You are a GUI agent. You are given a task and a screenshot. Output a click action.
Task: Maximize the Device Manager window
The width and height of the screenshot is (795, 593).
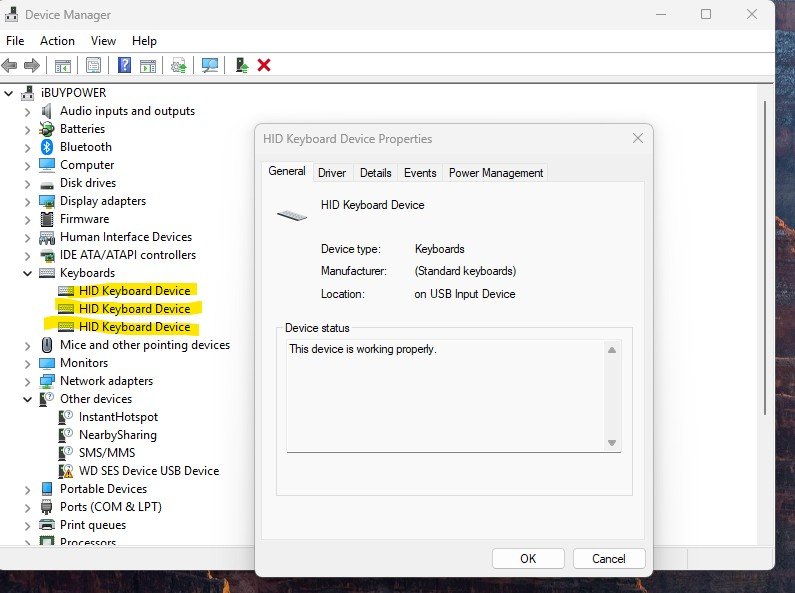pyautogui.click(x=706, y=14)
